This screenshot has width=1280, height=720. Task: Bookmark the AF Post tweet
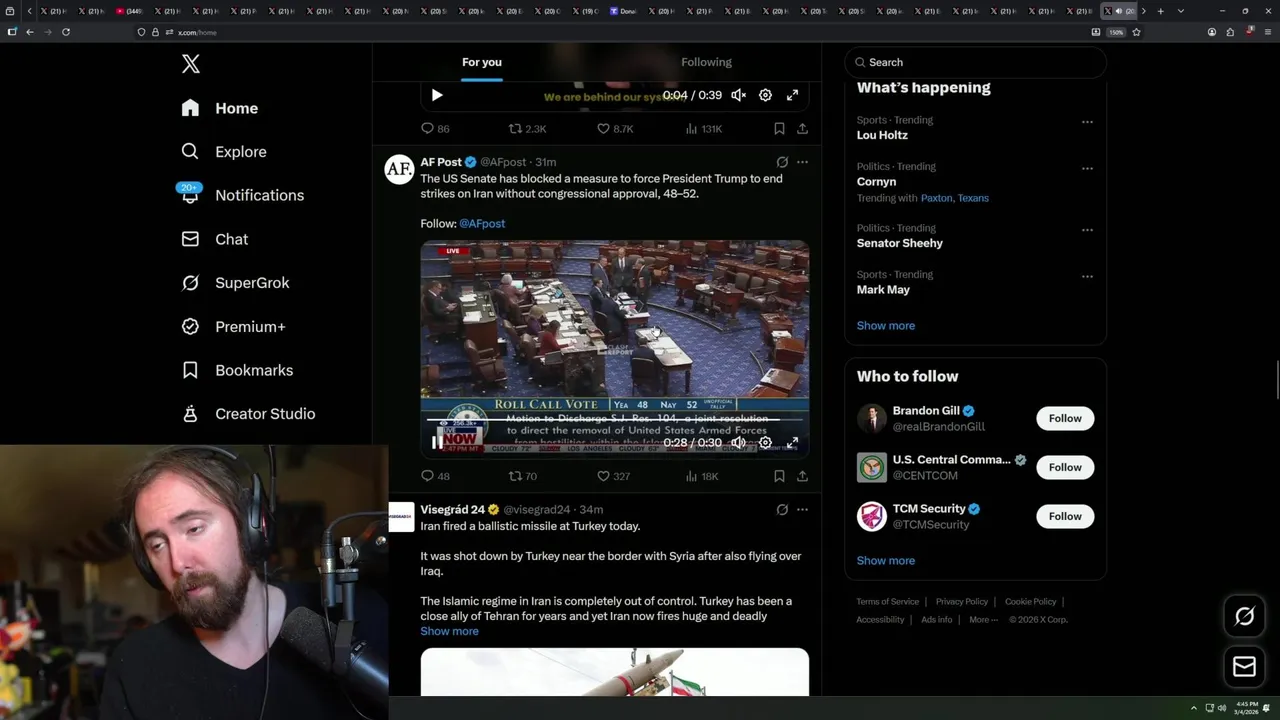coord(779,477)
